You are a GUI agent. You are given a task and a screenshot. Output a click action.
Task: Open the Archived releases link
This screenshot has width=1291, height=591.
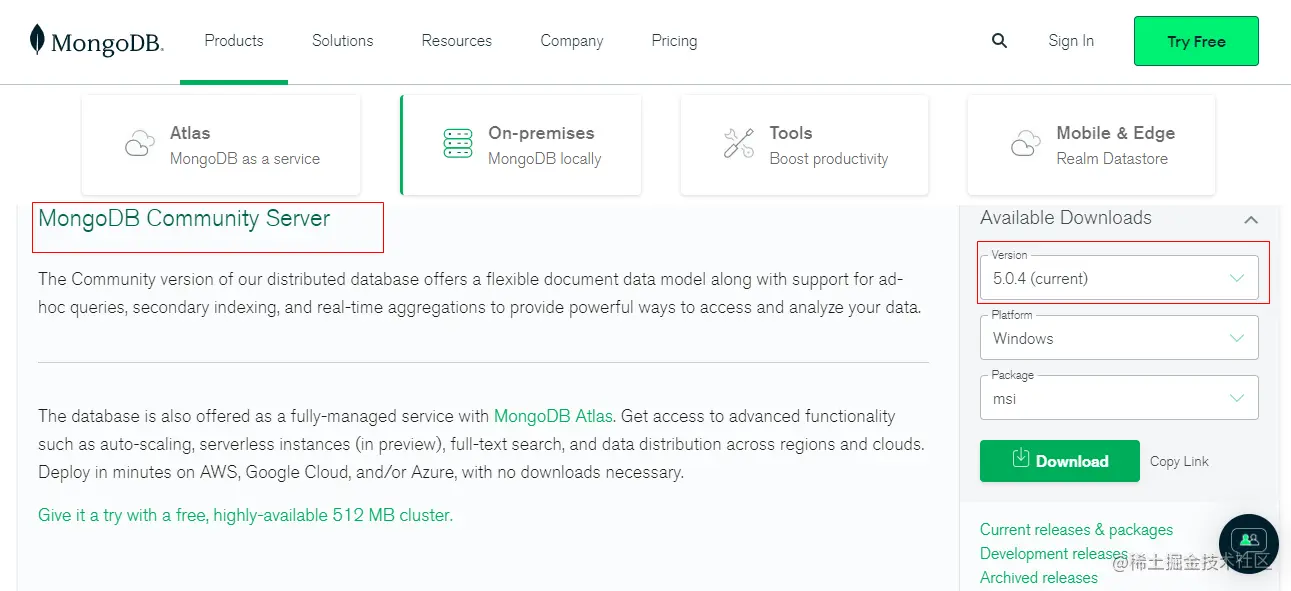[1038, 577]
